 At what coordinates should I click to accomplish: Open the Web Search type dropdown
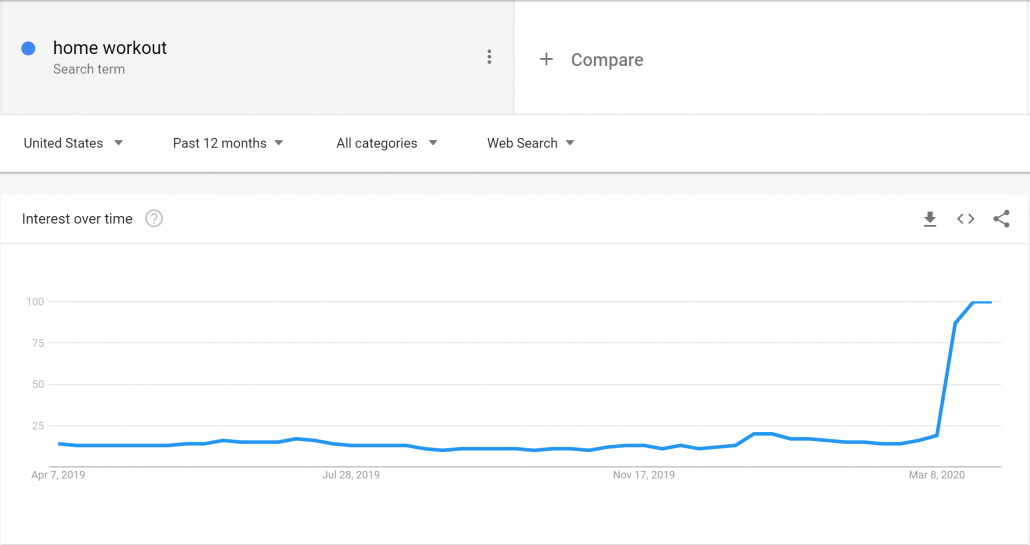[x=531, y=143]
